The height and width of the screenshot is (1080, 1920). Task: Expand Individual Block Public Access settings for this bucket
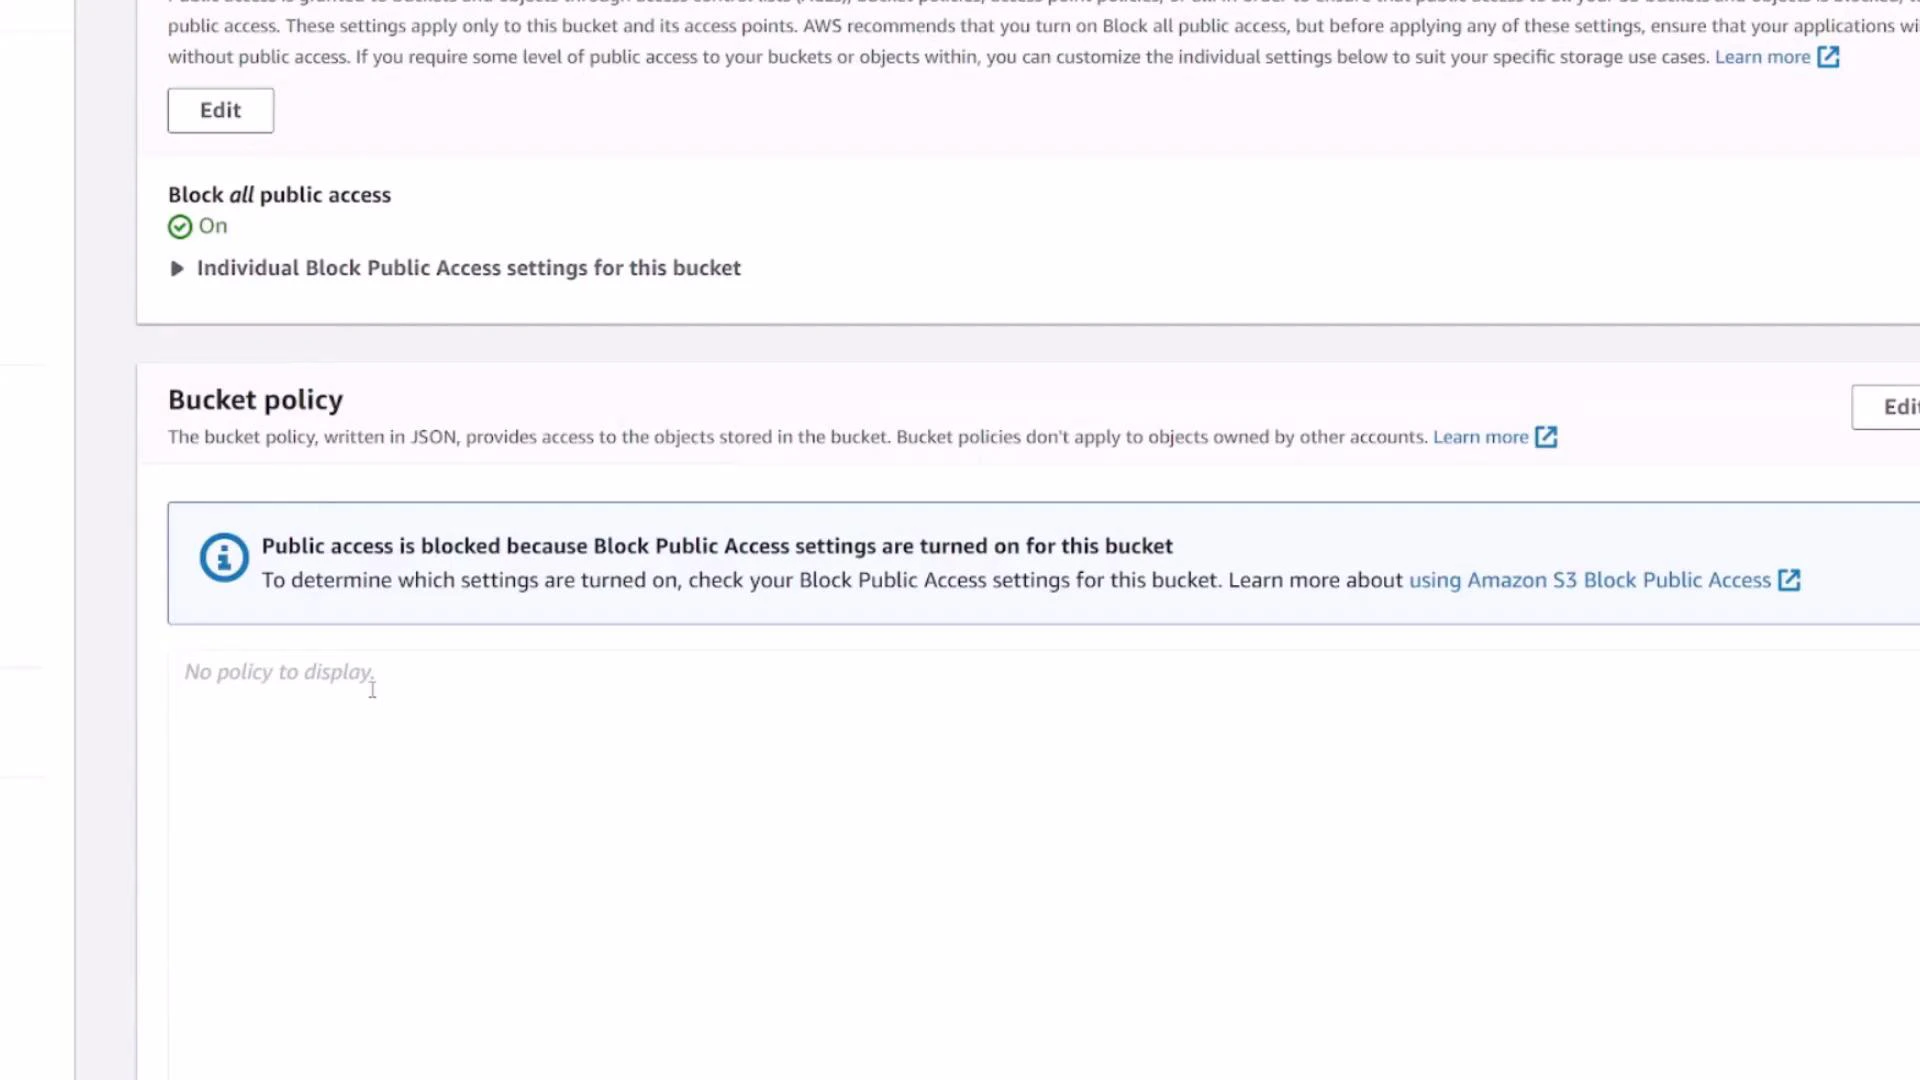coord(468,268)
